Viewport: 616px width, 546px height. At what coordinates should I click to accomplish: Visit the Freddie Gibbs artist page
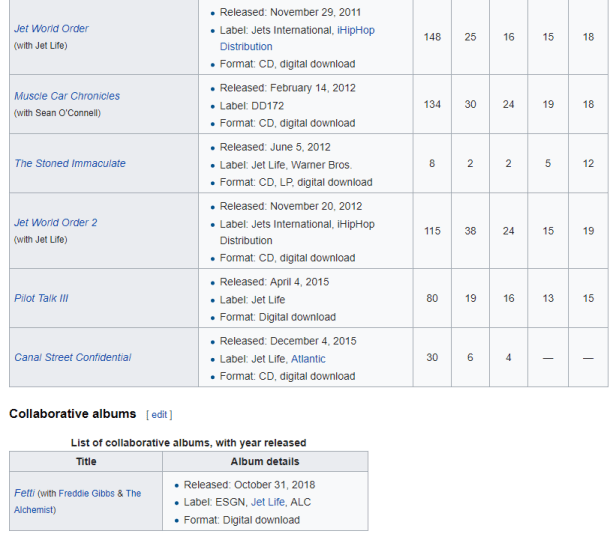[x=87, y=493]
